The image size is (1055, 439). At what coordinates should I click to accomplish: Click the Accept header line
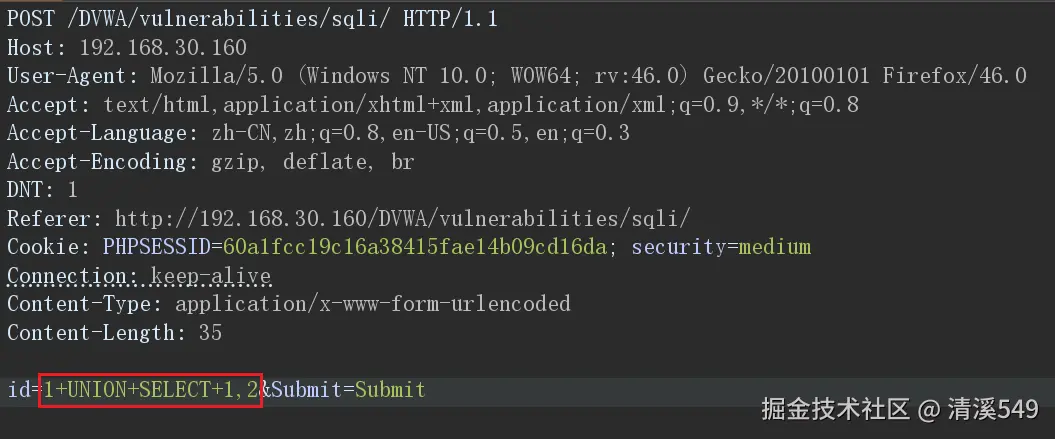(x=433, y=105)
